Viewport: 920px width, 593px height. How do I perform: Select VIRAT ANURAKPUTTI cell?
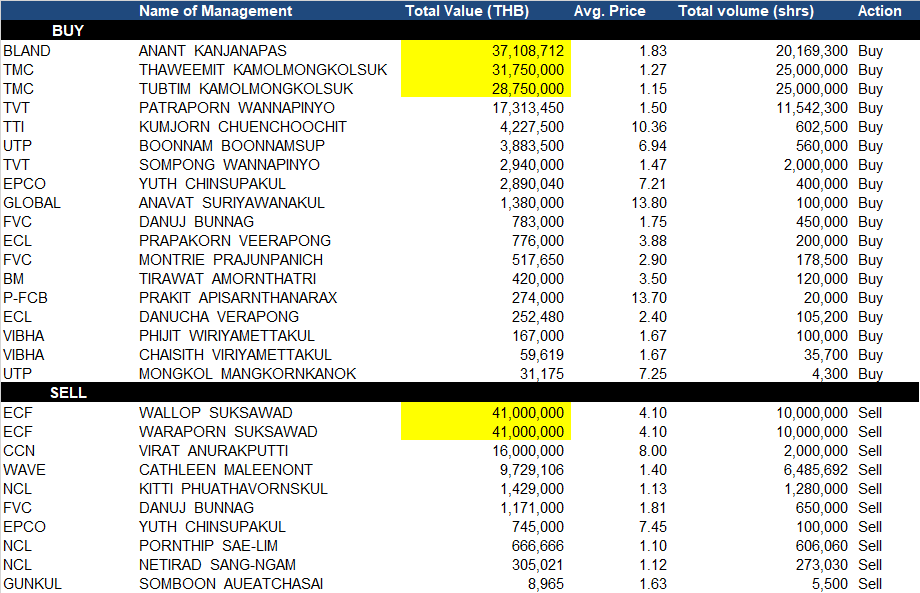pos(214,450)
